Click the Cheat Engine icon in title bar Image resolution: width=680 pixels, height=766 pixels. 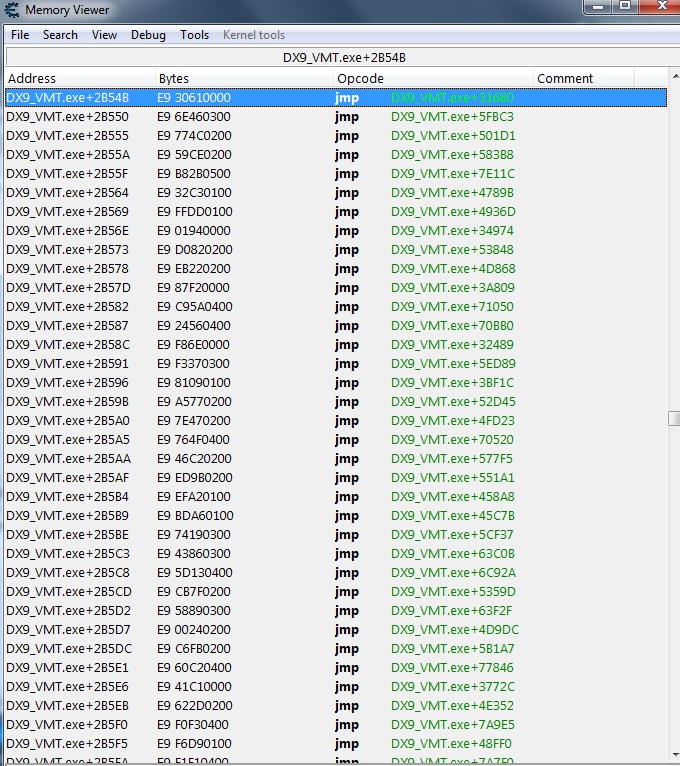(x=12, y=10)
